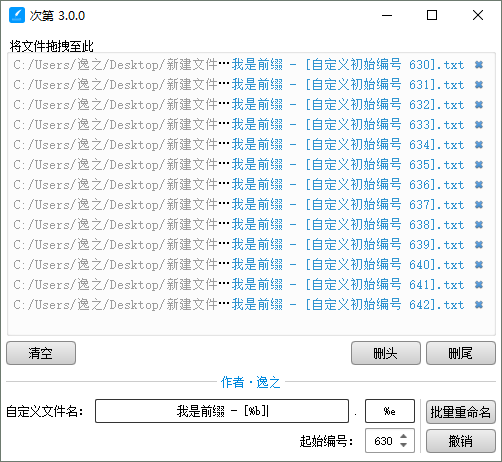Select the file path for 642.txt
Screen dimensions: 502x462
click(x=239, y=305)
